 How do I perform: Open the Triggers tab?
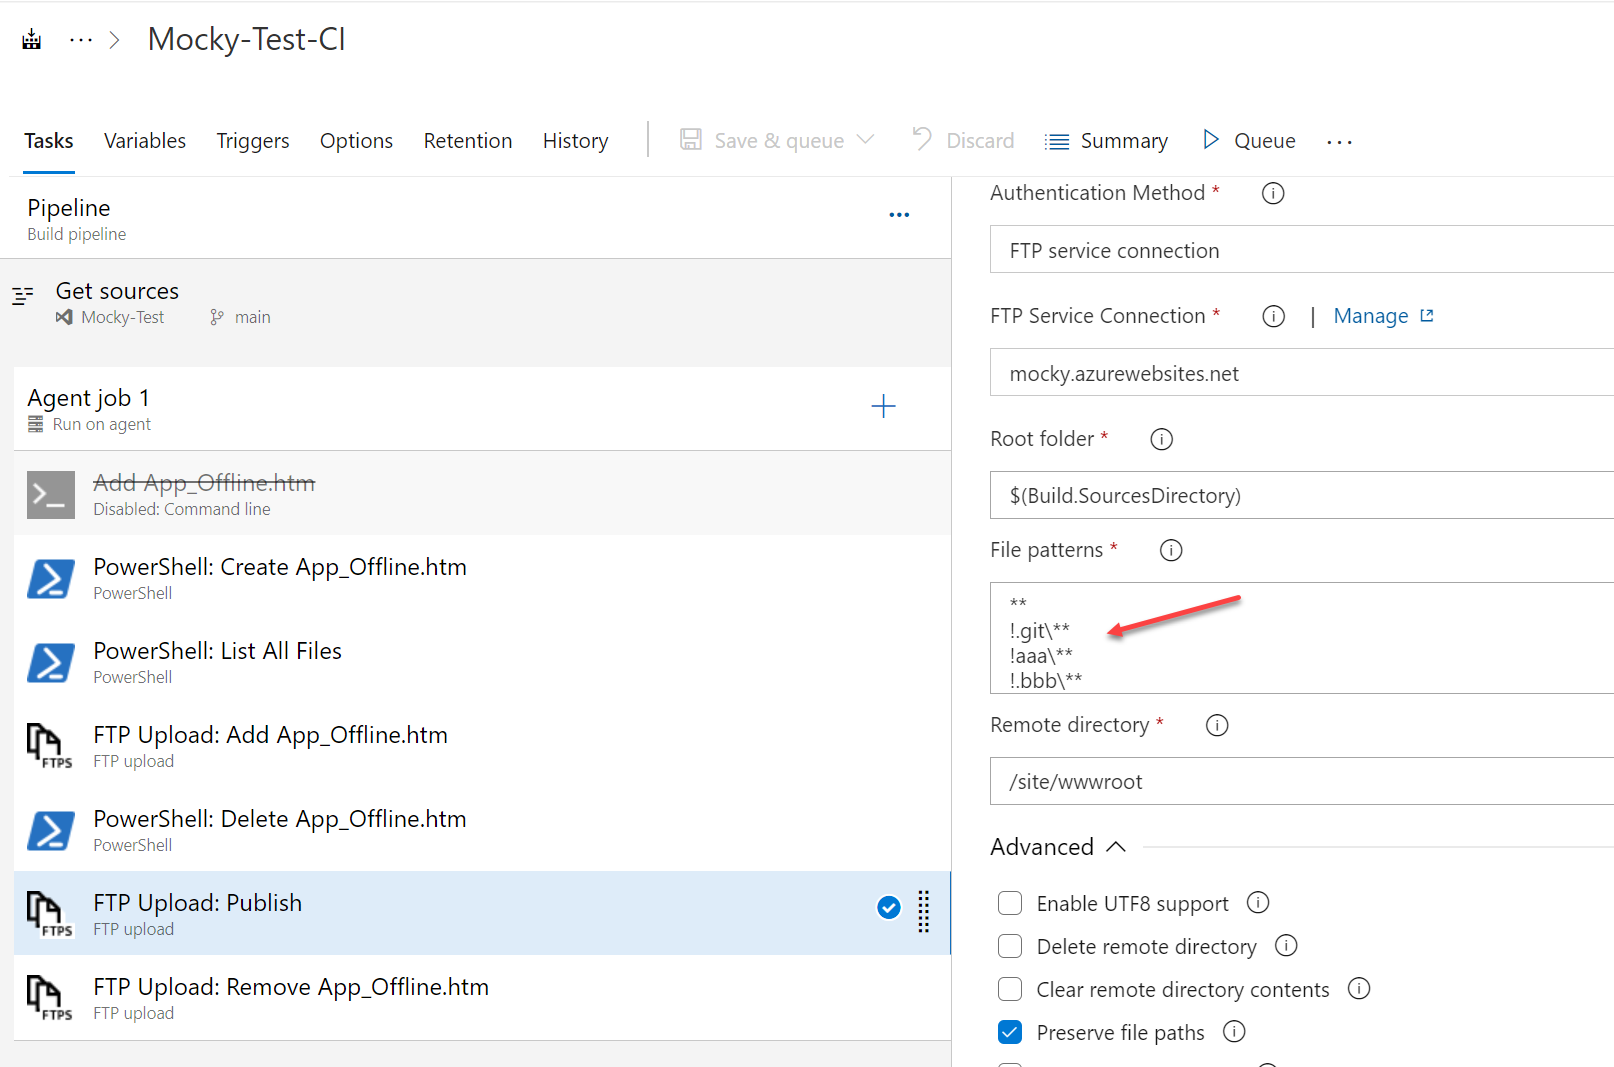(x=253, y=141)
